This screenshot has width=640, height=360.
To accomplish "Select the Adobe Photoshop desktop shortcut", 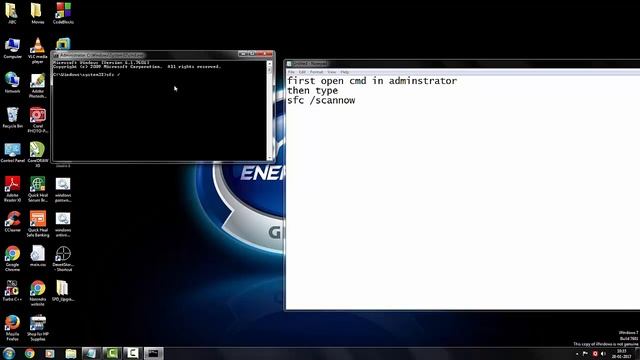I will pyautogui.click(x=38, y=85).
